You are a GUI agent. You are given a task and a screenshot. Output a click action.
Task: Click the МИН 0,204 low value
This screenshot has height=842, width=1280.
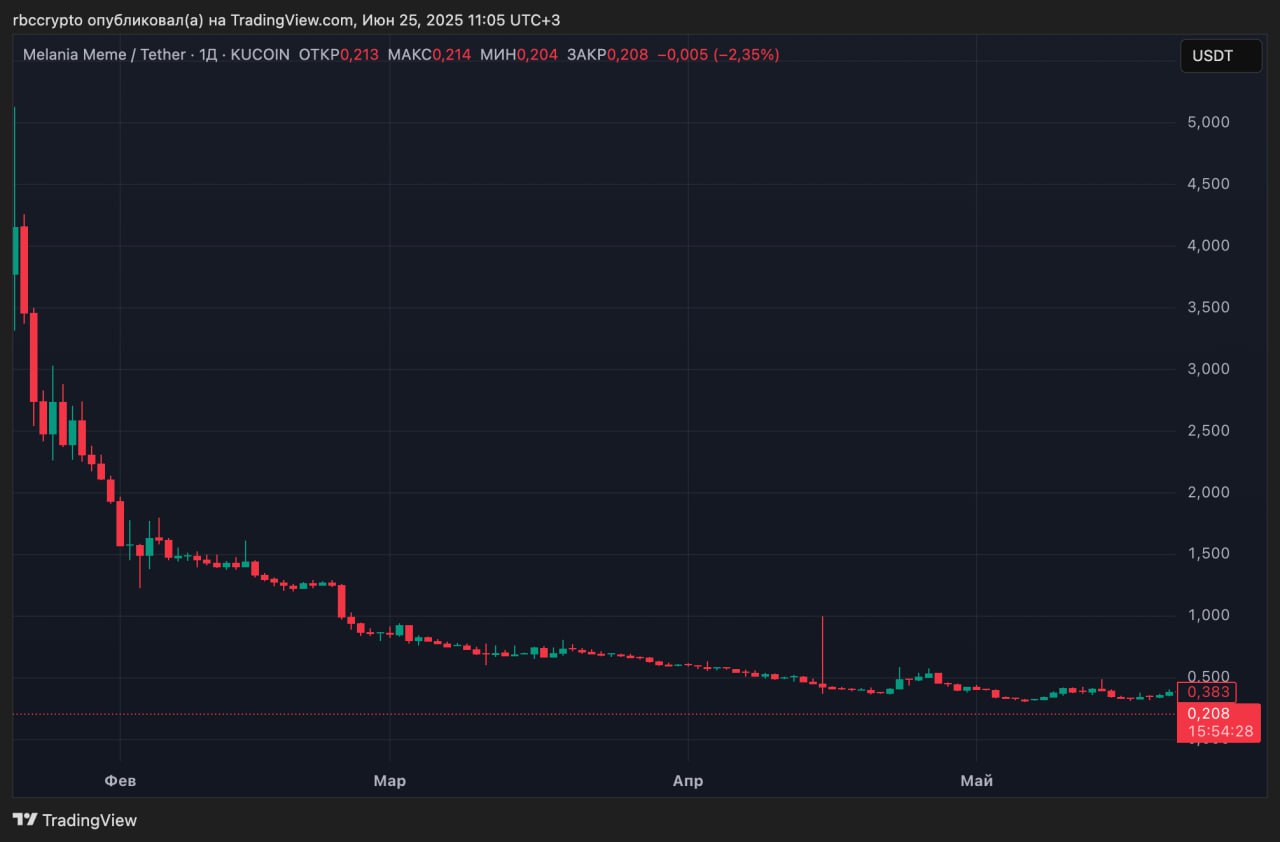(519, 55)
